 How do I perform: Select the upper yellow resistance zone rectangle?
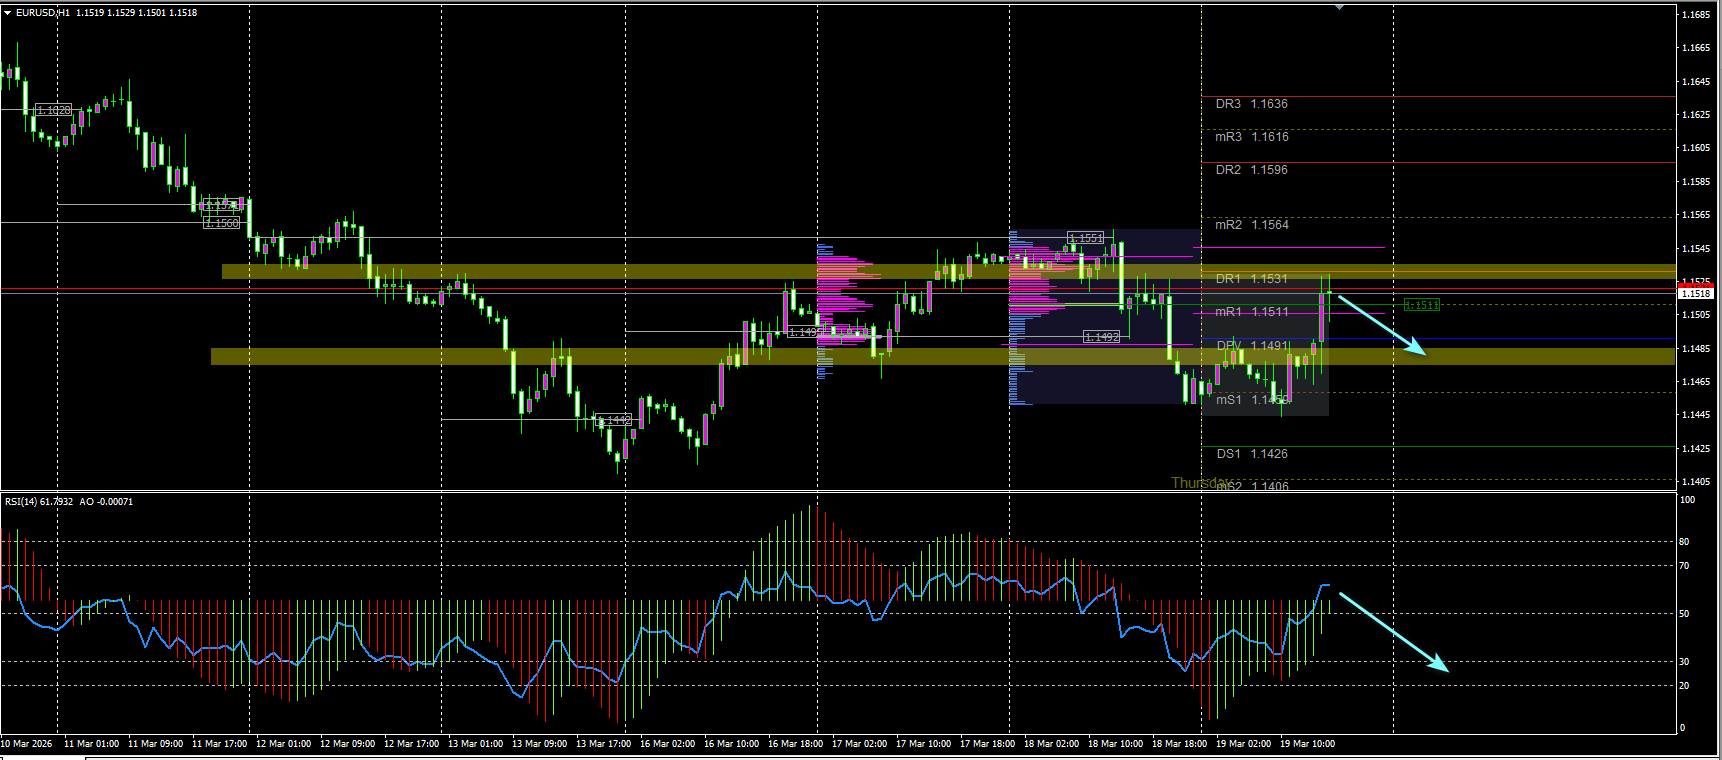coord(948,271)
